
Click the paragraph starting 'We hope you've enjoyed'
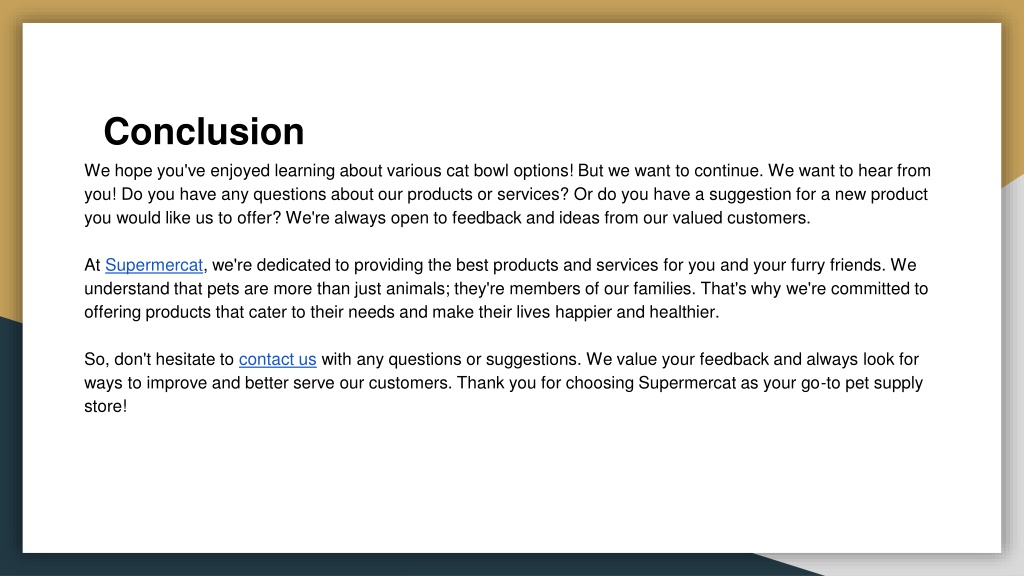pos(507,194)
